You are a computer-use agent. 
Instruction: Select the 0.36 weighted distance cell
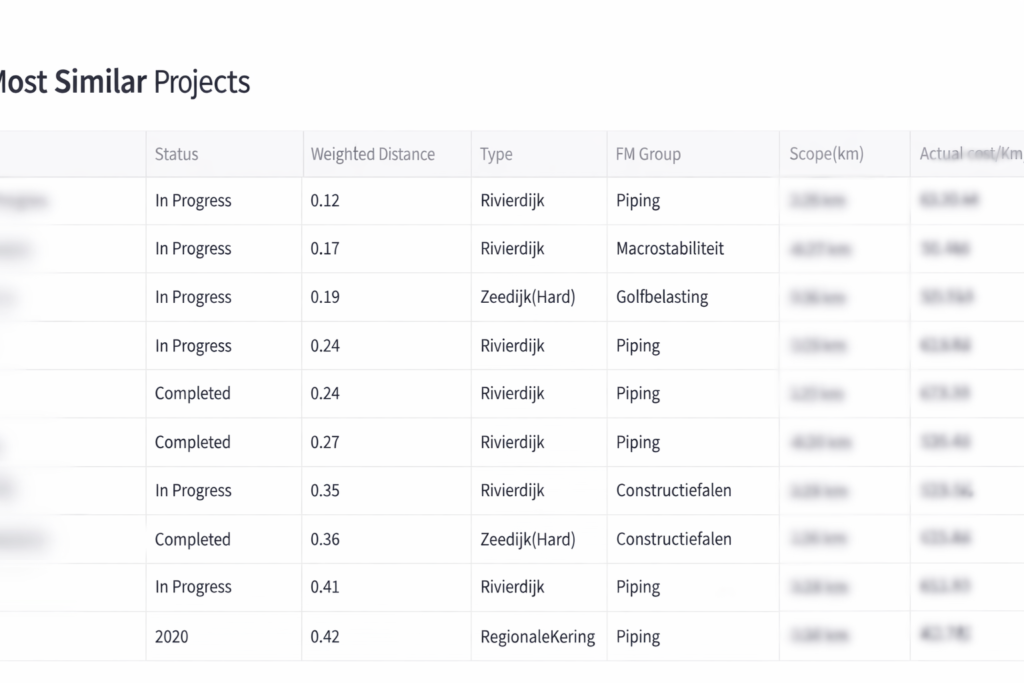pyautogui.click(x=325, y=539)
